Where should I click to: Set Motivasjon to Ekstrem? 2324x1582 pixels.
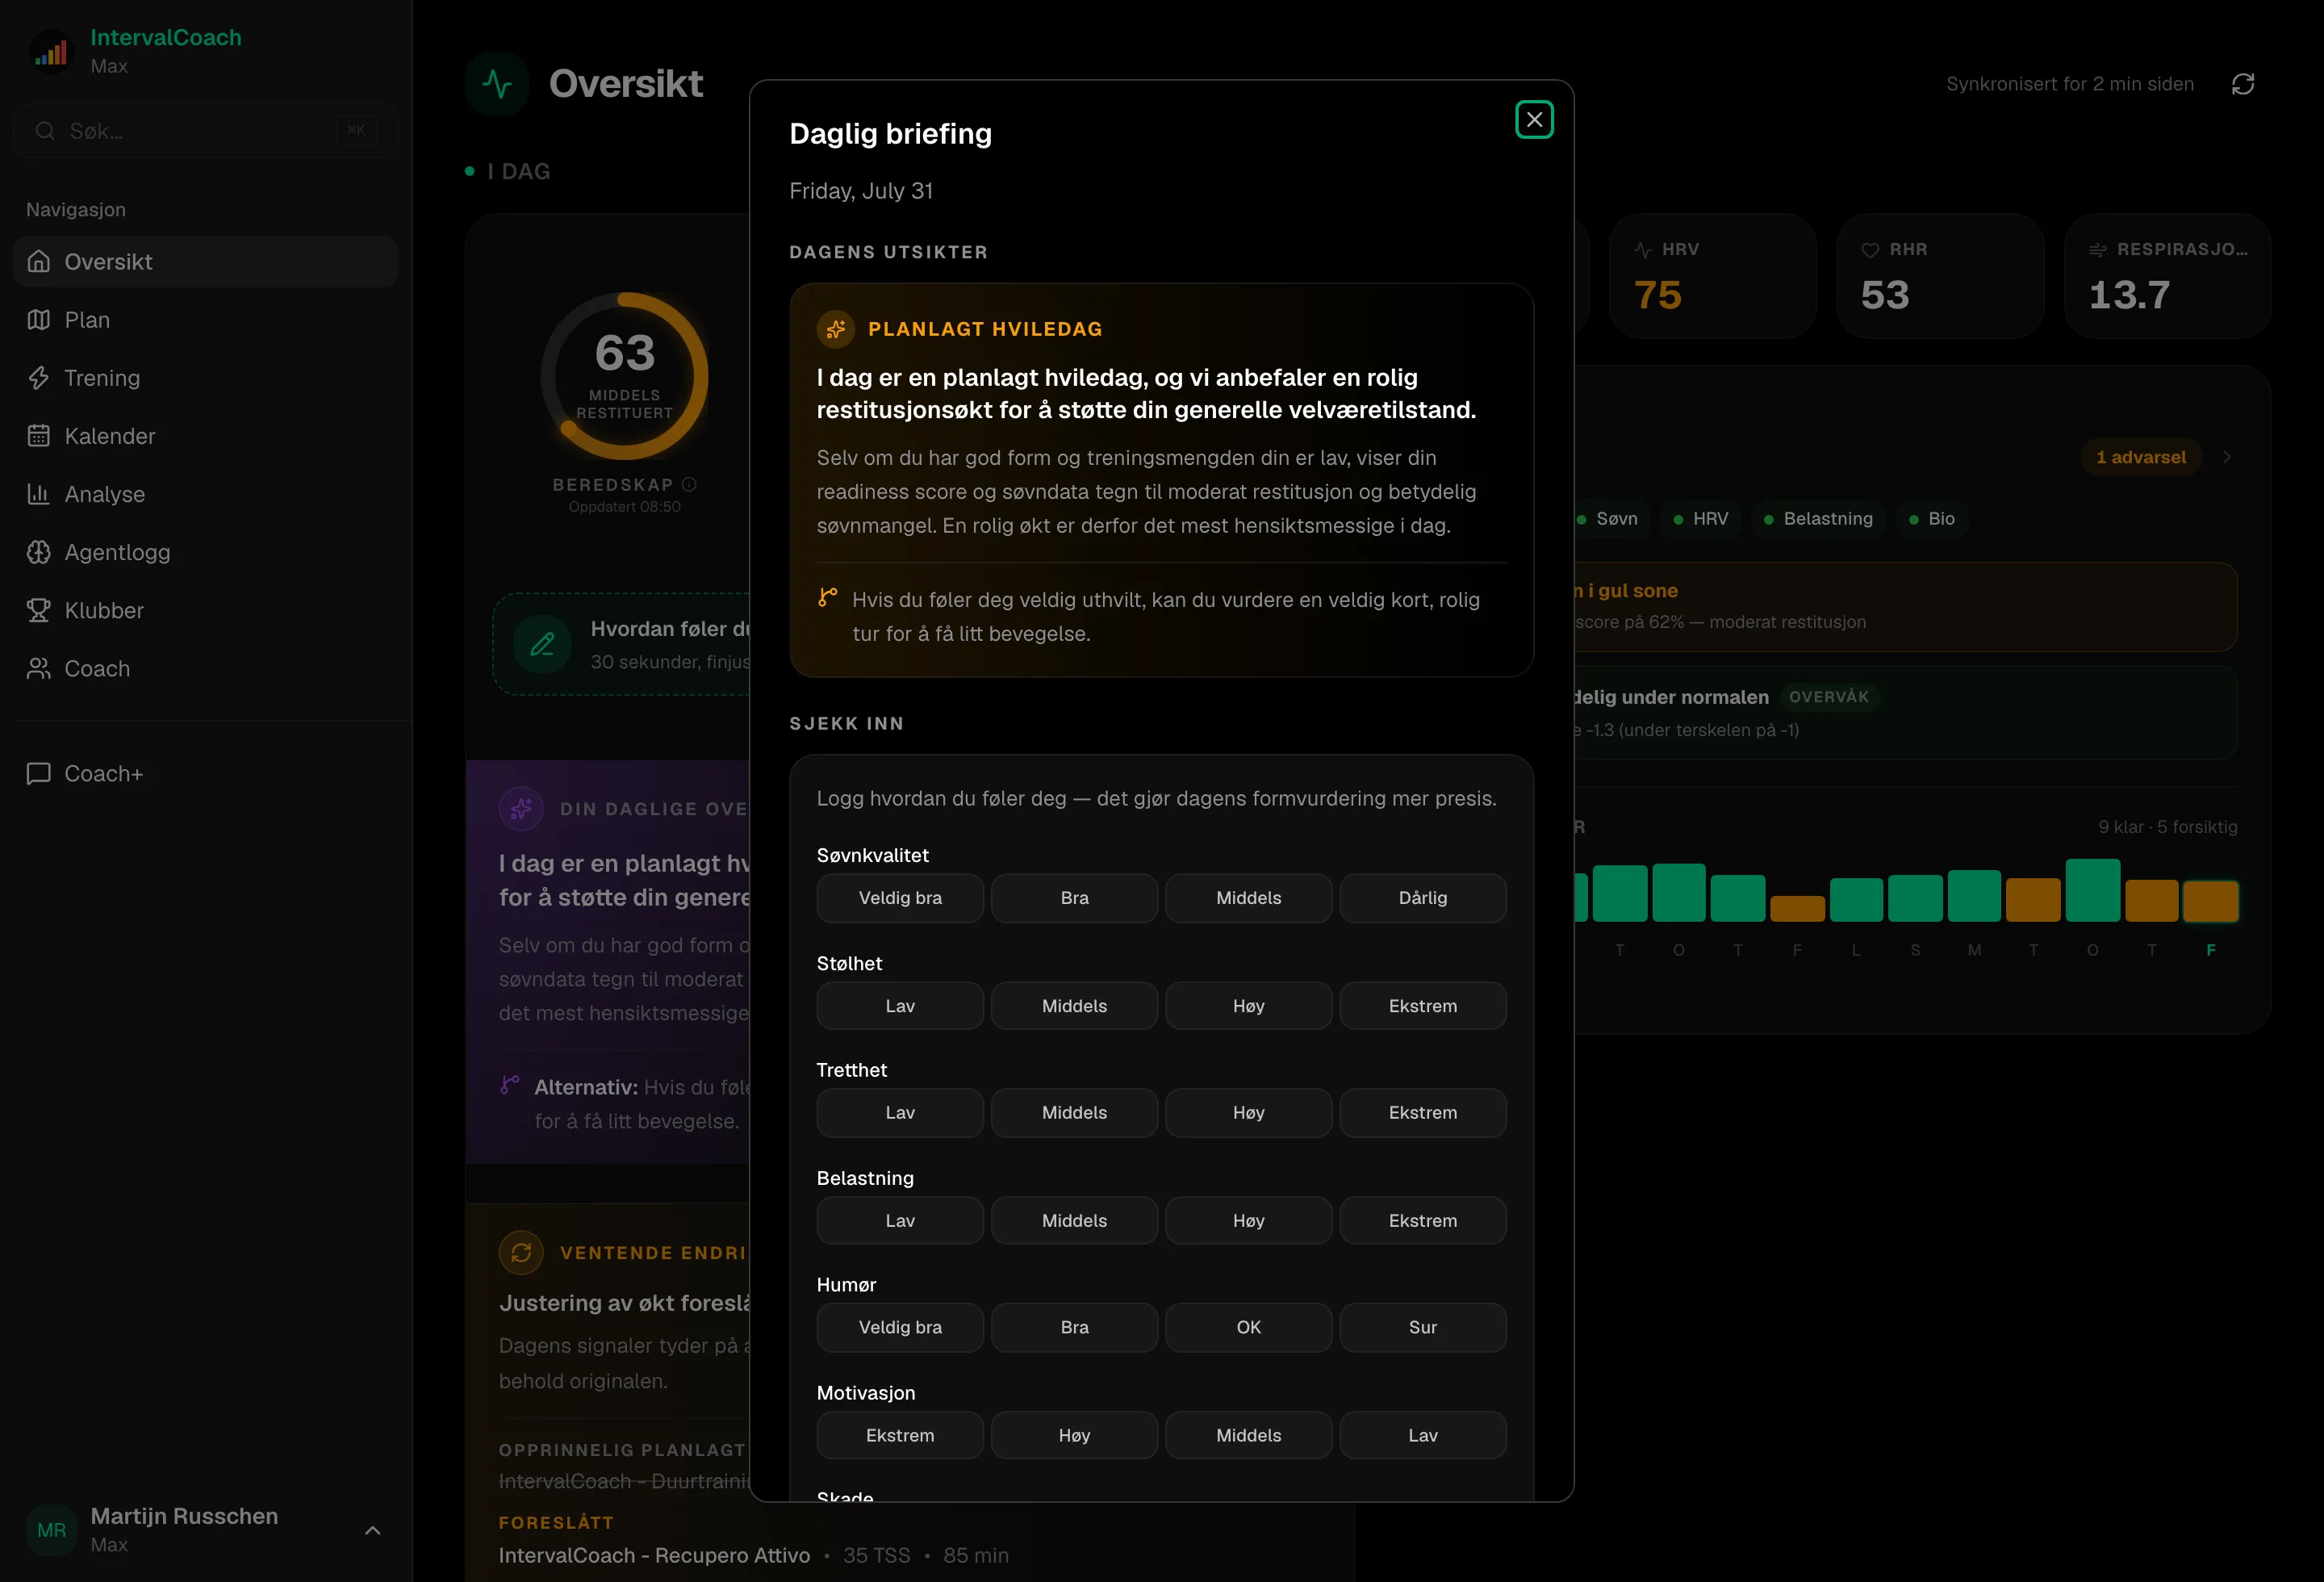tap(900, 1436)
